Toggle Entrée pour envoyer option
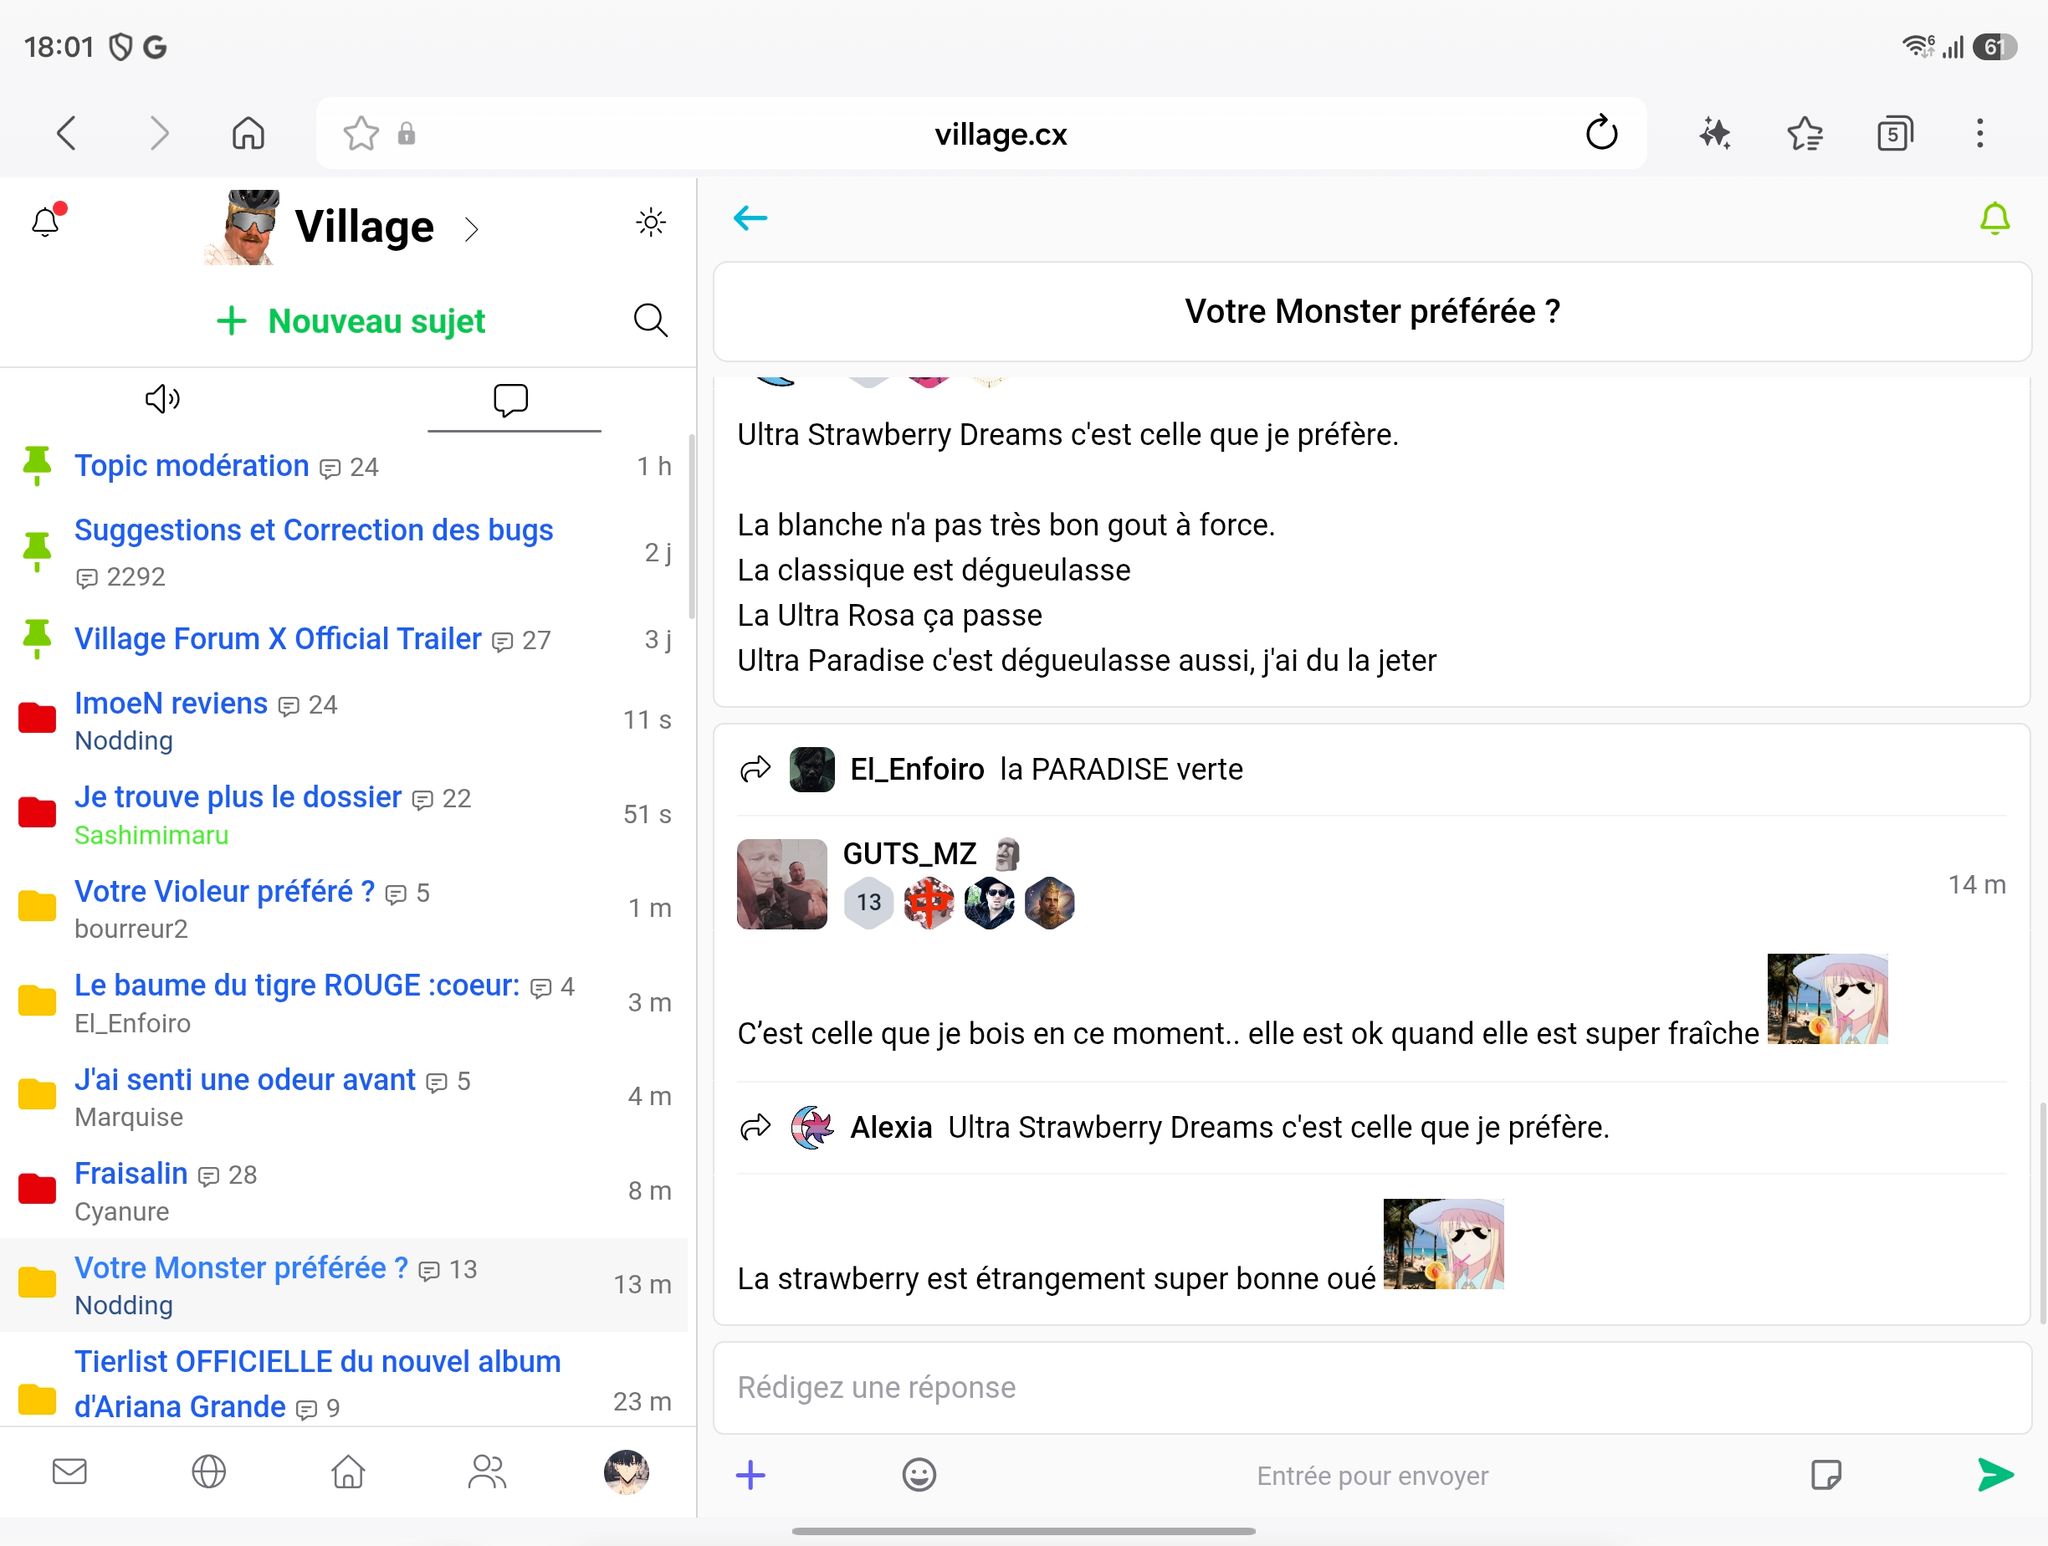Screen dimensions: 2048x1546 (1372, 1475)
